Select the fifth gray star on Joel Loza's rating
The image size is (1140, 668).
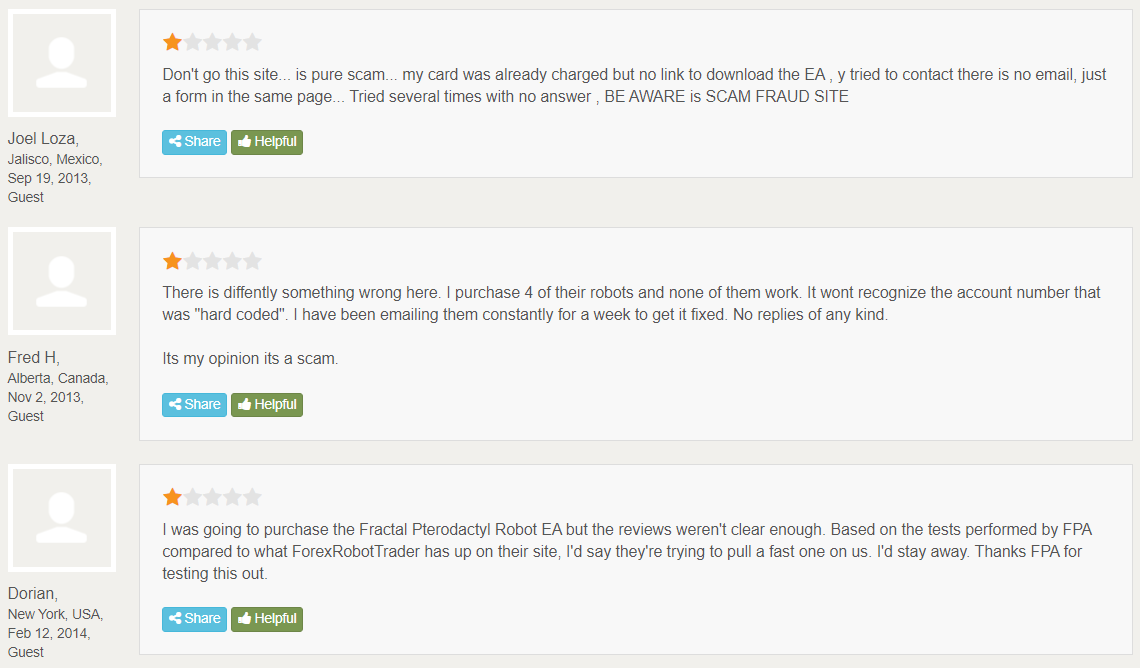pos(252,42)
